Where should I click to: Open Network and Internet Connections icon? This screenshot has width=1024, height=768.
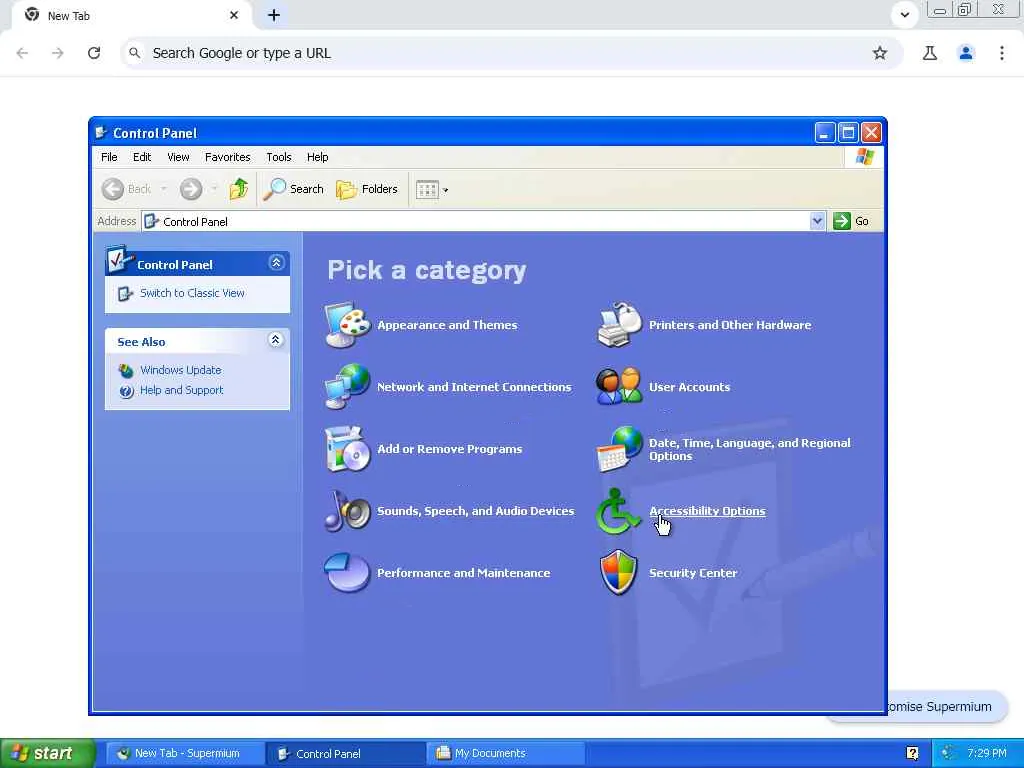[347, 387]
